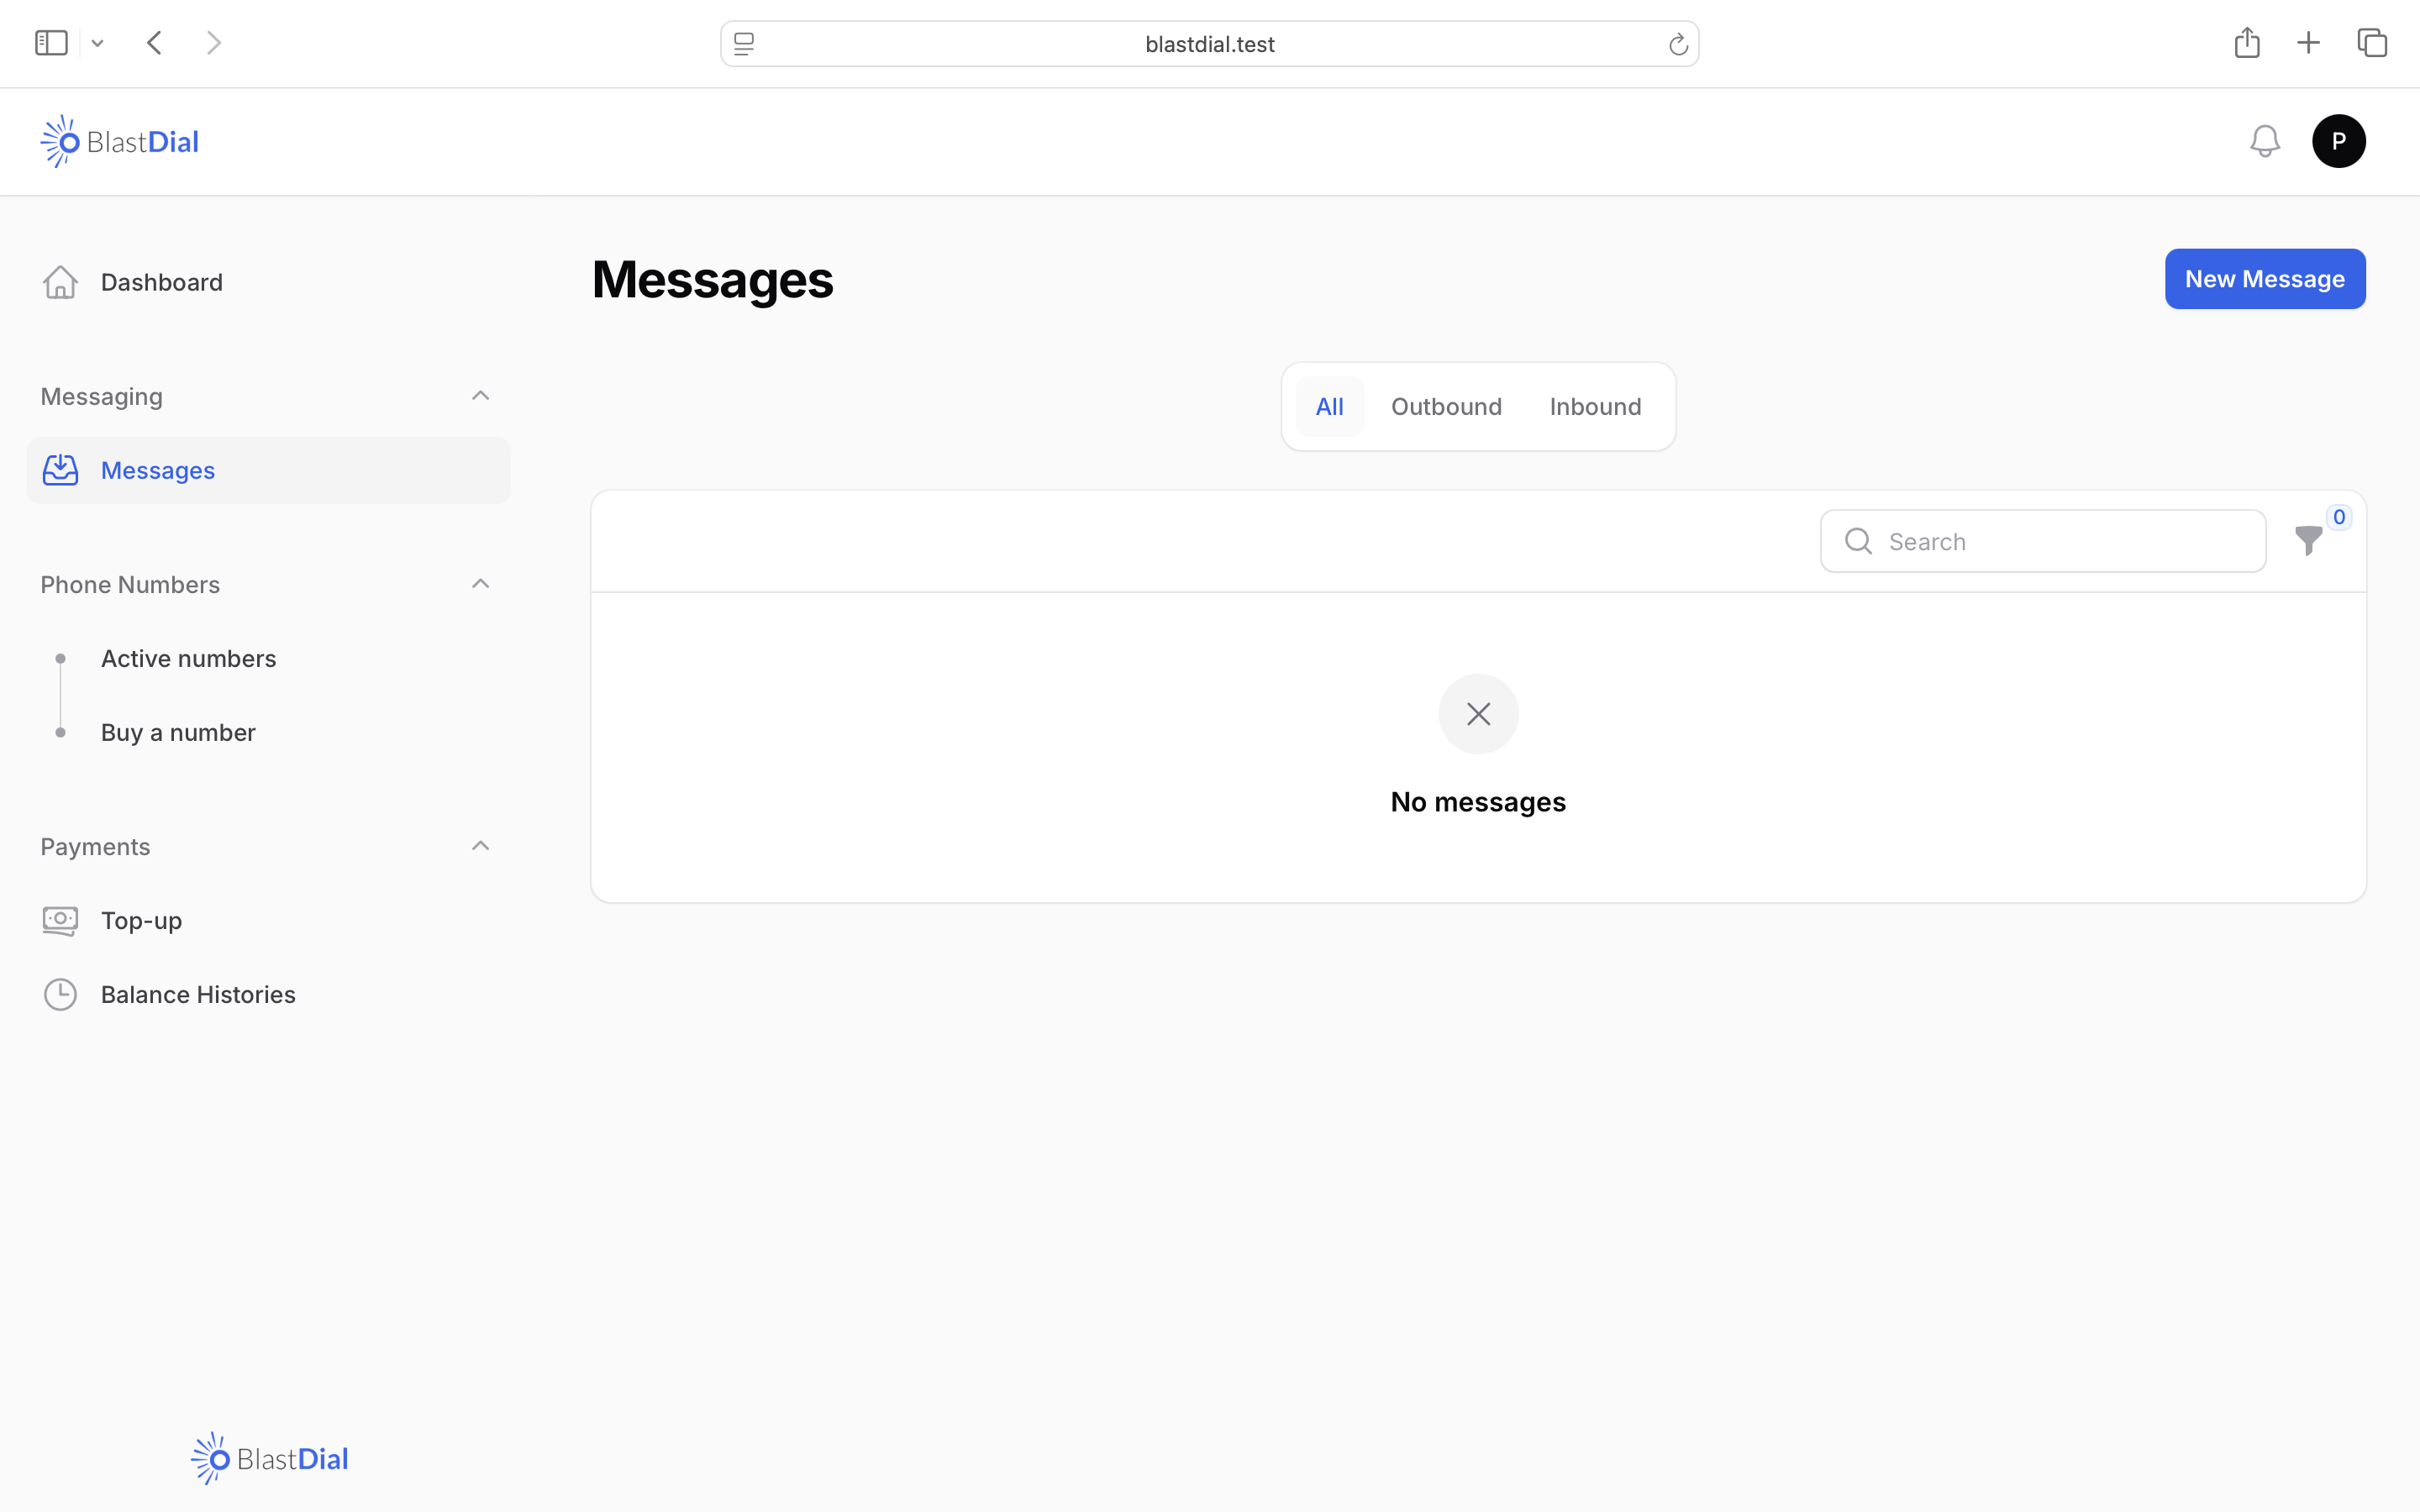Click the page settings icon in address bar

click(x=744, y=44)
